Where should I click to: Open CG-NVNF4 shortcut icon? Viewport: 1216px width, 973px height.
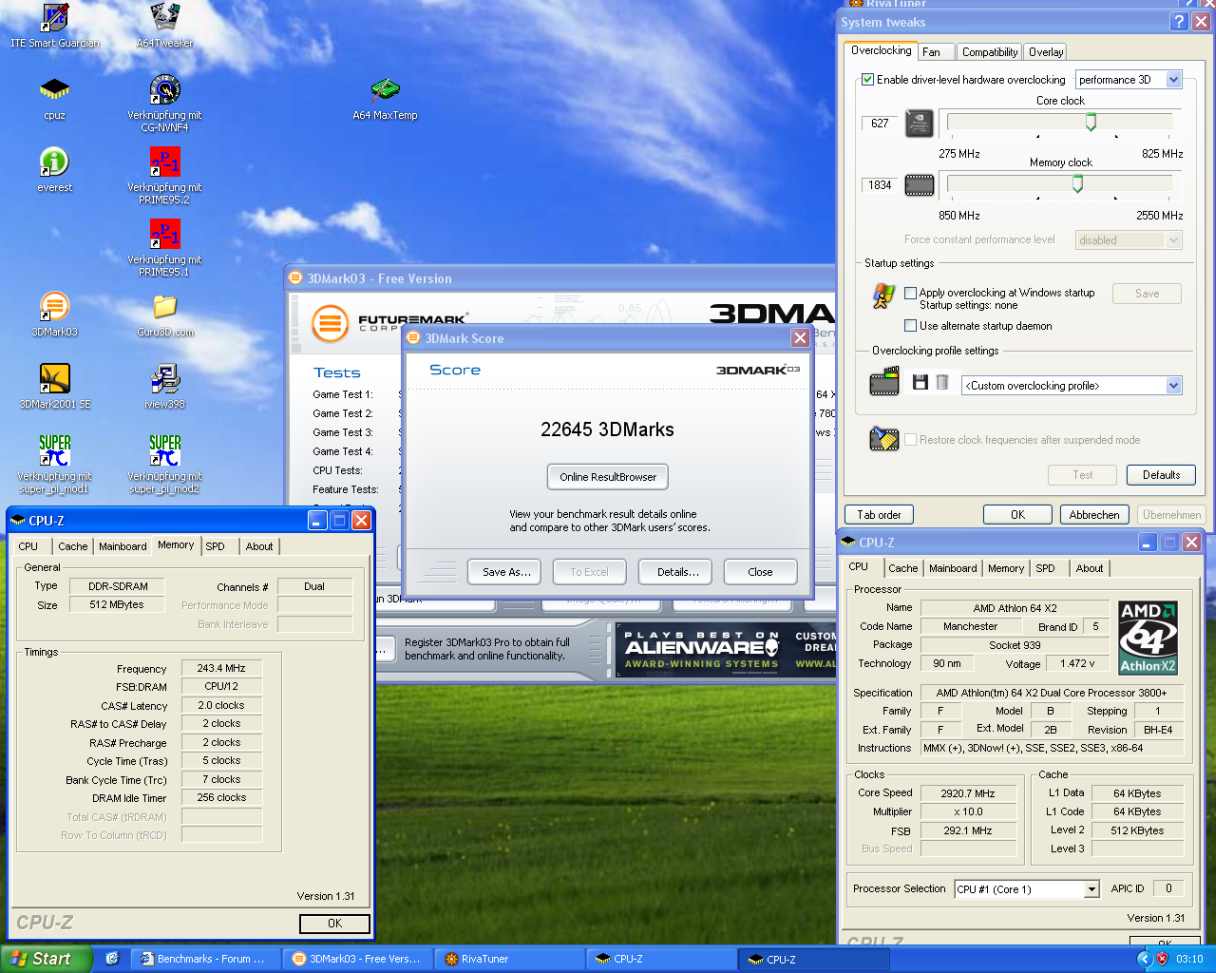coord(165,90)
